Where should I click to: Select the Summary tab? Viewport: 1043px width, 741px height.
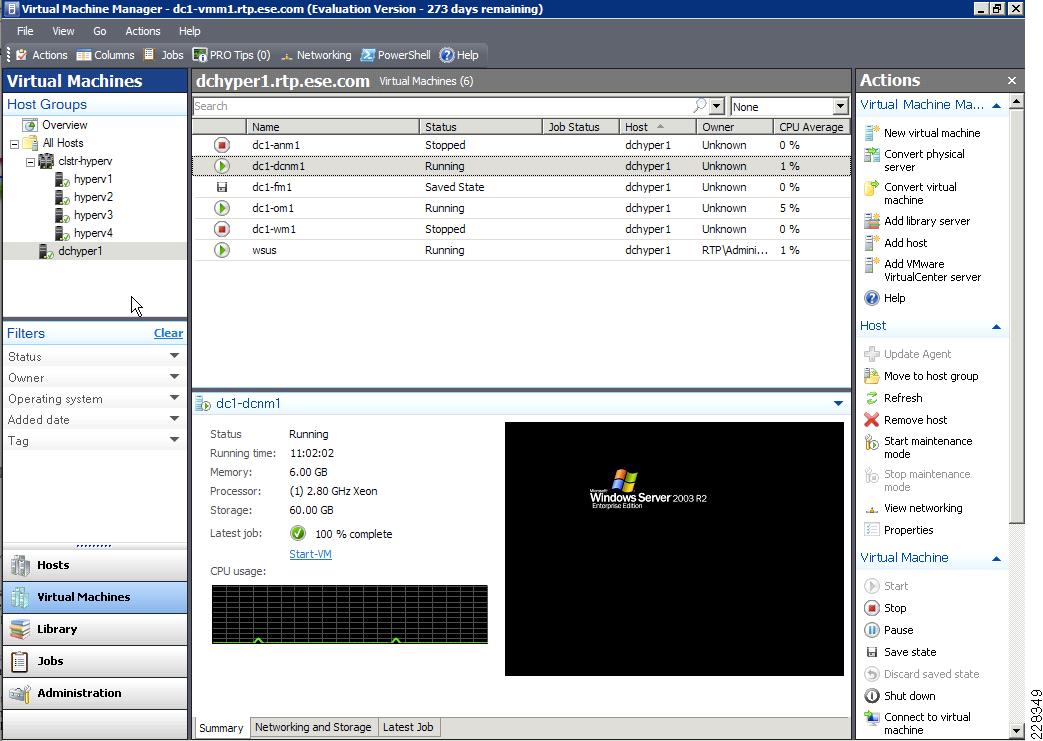click(221, 728)
